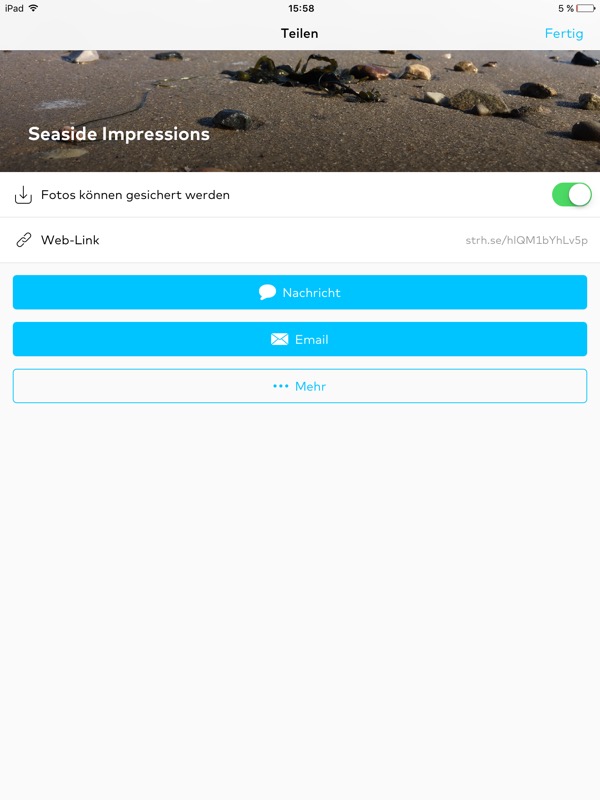The image size is (600, 800).
Task: Click the download icon beside Fotos
Action: [24, 195]
